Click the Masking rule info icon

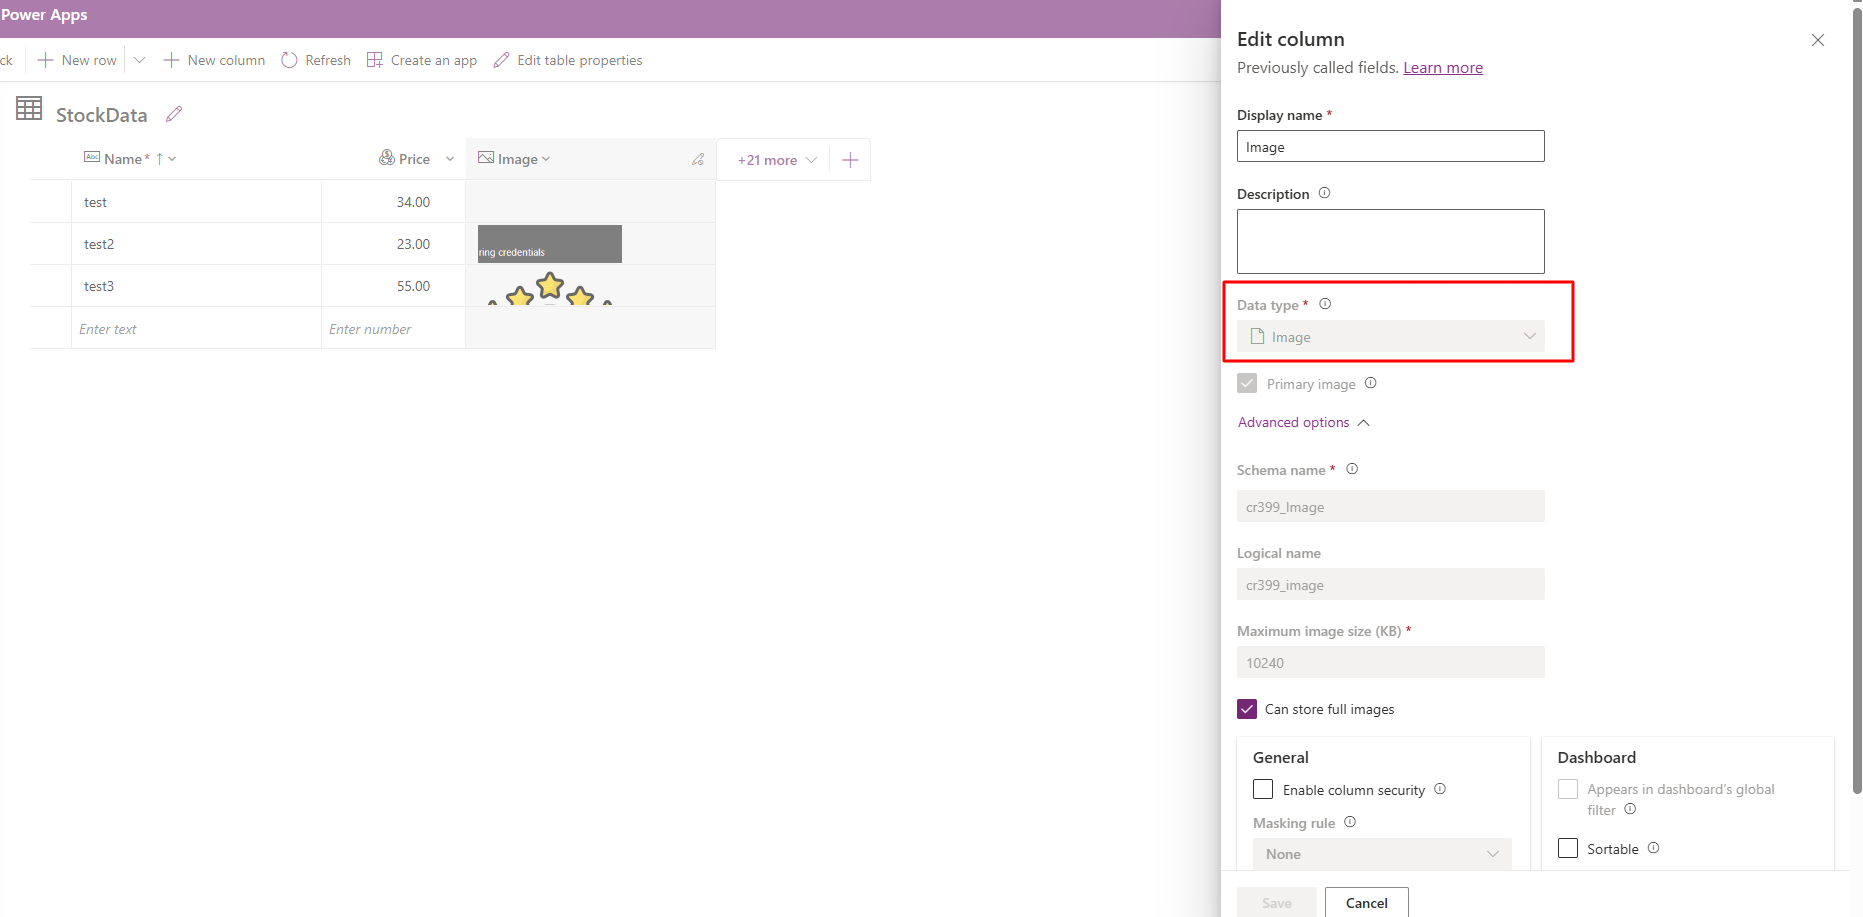click(1350, 822)
